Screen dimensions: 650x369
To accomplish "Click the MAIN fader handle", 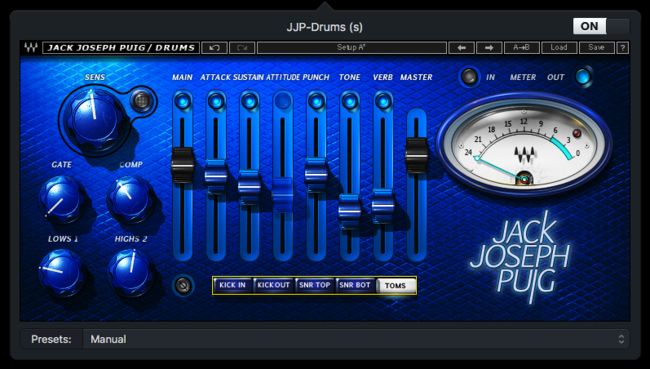I will pyautogui.click(x=183, y=165).
